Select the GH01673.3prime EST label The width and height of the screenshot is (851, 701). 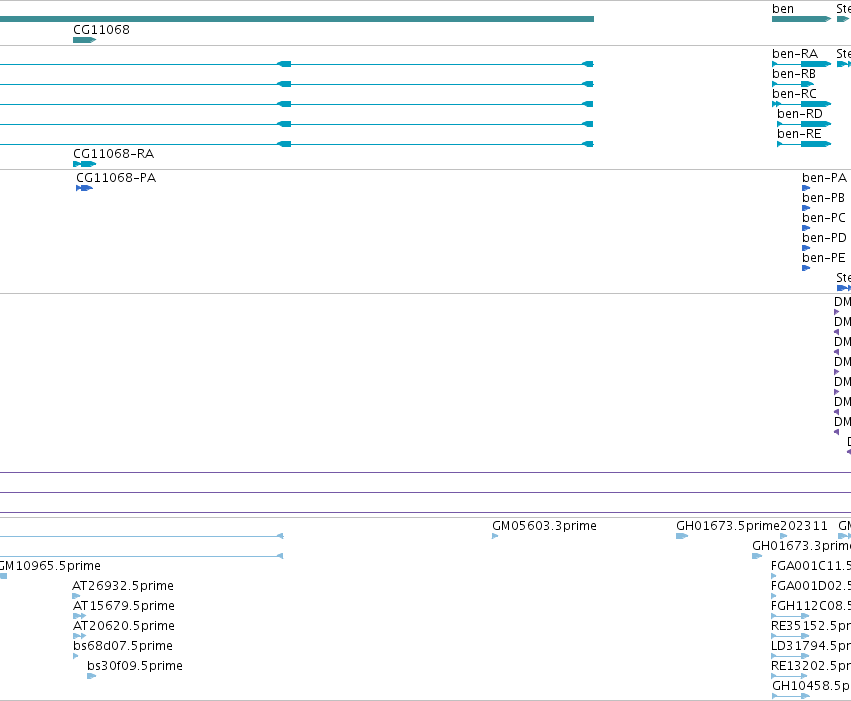pos(801,546)
